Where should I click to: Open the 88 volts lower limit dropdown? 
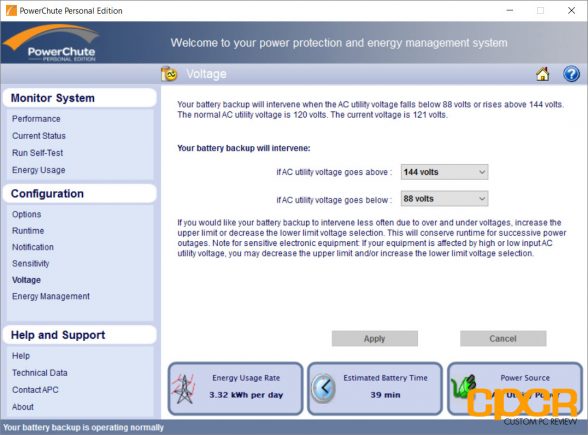click(x=444, y=199)
